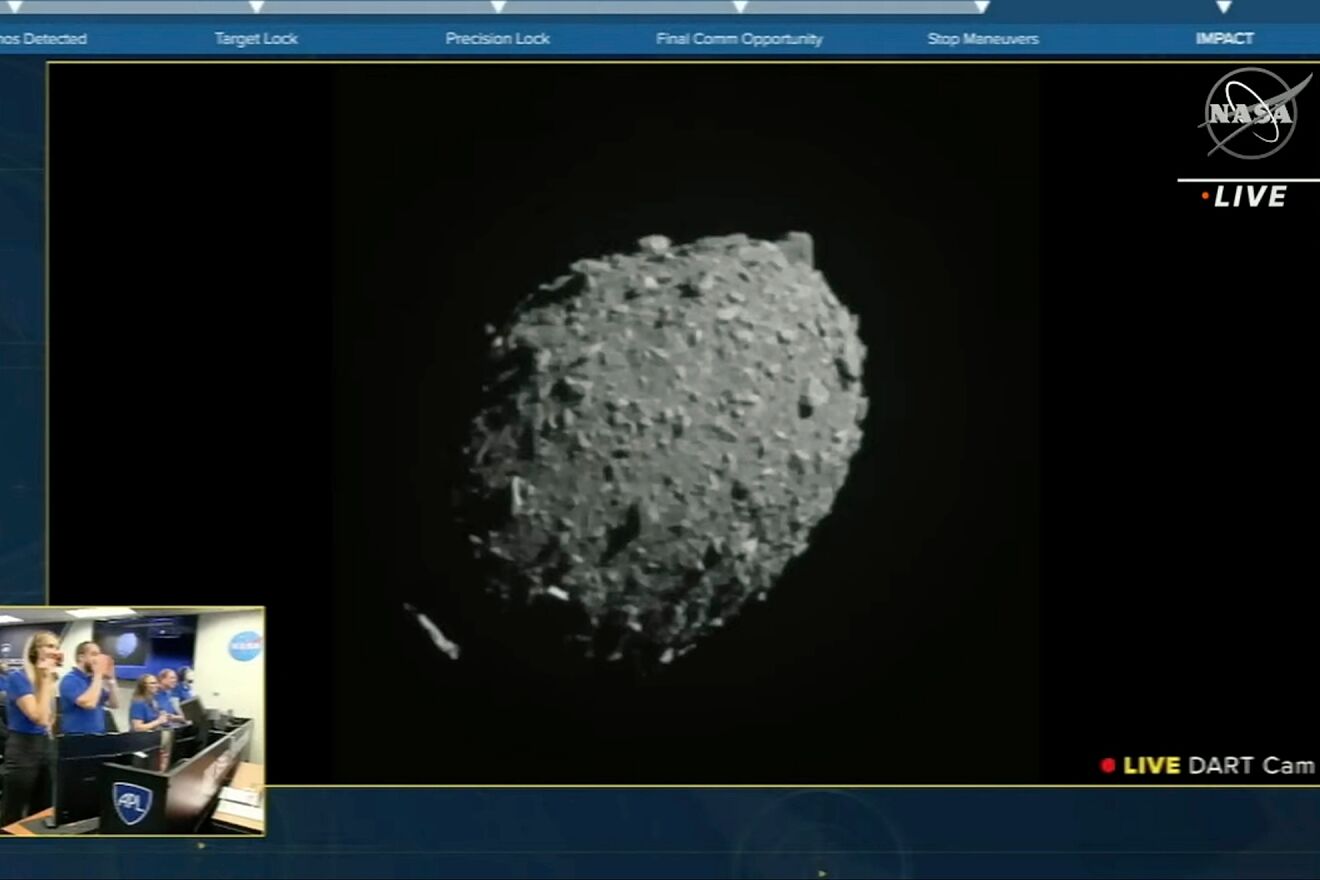Image resolution: width=1320 pixels, height=880 pixels.
Task: Select the Stop Maneuvers label in the timeline
Action: (984, 39)
